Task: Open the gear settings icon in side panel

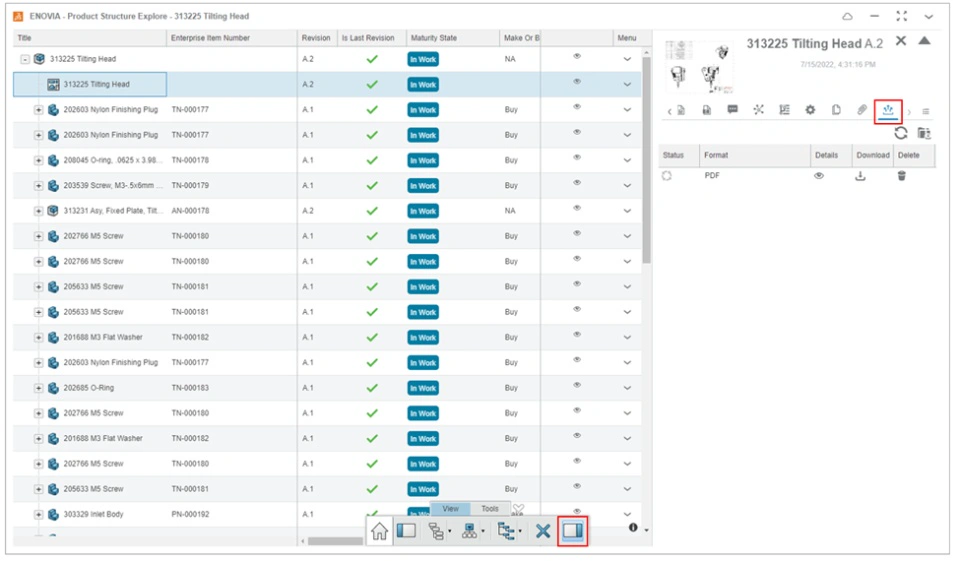Action: (x=810, y=110)
